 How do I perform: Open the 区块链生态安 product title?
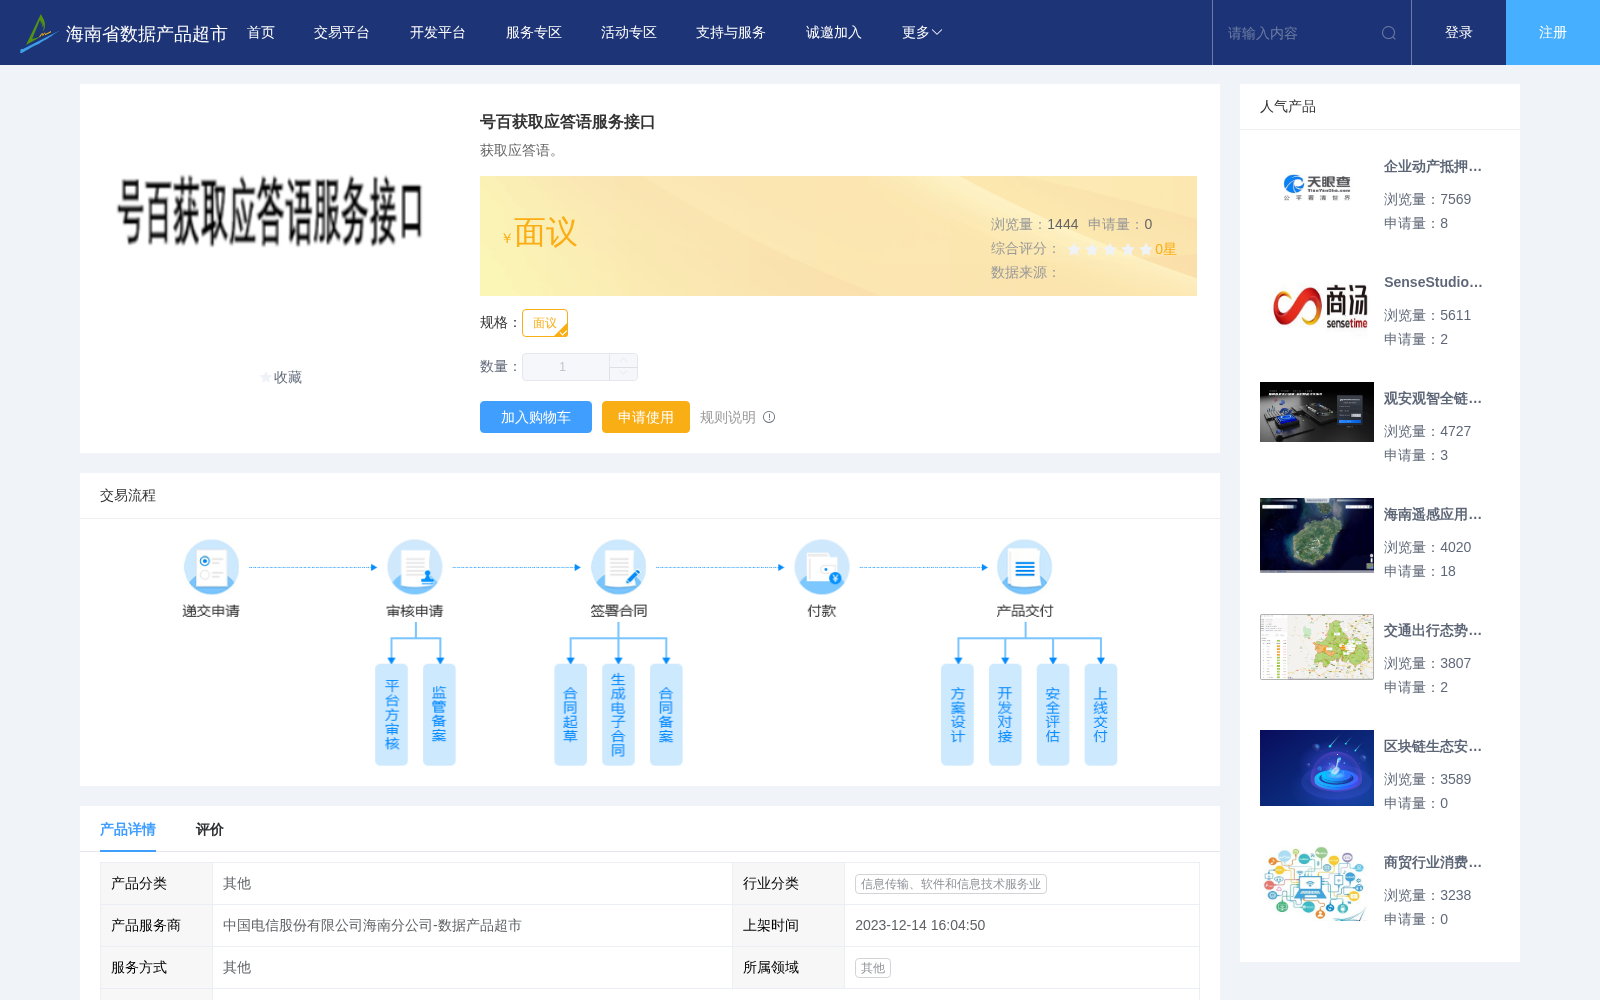1433,747
